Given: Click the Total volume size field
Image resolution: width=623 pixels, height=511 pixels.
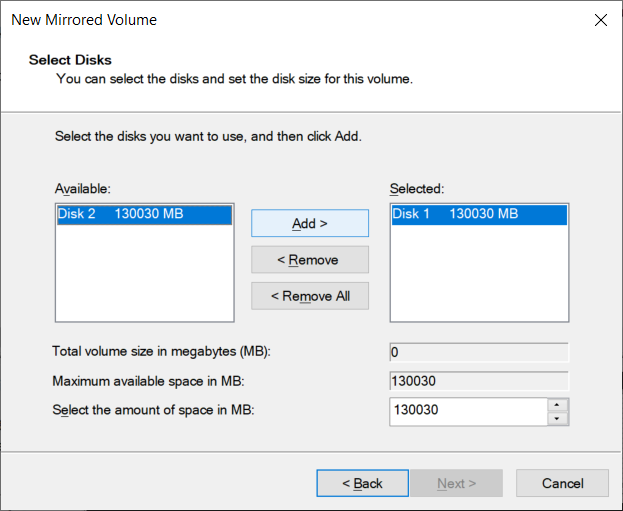Looking at the screenshot, I should click(x=479, y=352).
